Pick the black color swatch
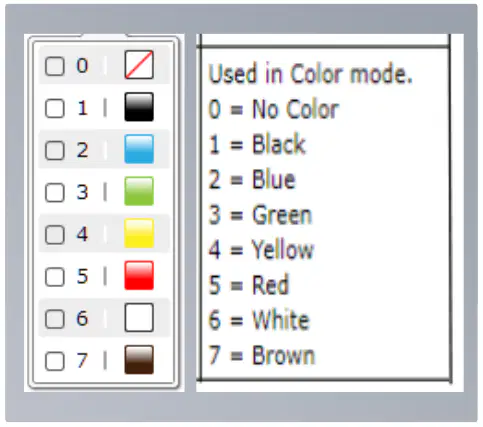Image resolution: width=483 pixels, height=427 pixels. pyautogui.click(x=139, y=107)
